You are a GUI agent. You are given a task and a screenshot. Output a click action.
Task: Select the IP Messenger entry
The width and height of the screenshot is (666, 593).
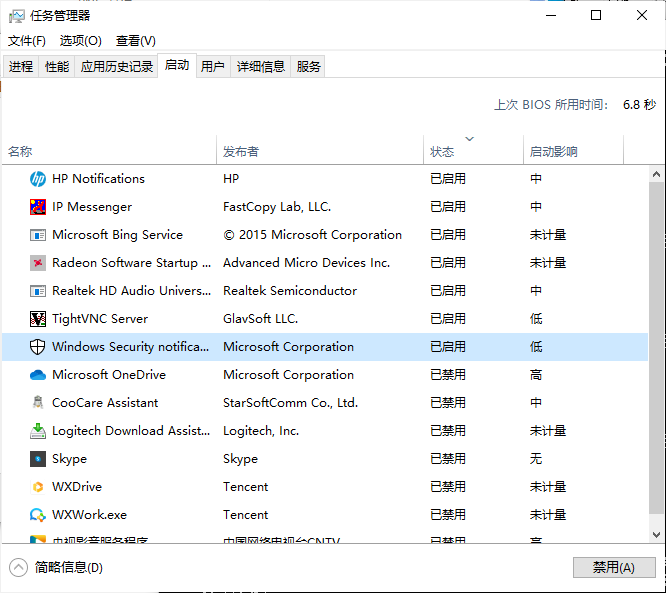tap(92, 207)
